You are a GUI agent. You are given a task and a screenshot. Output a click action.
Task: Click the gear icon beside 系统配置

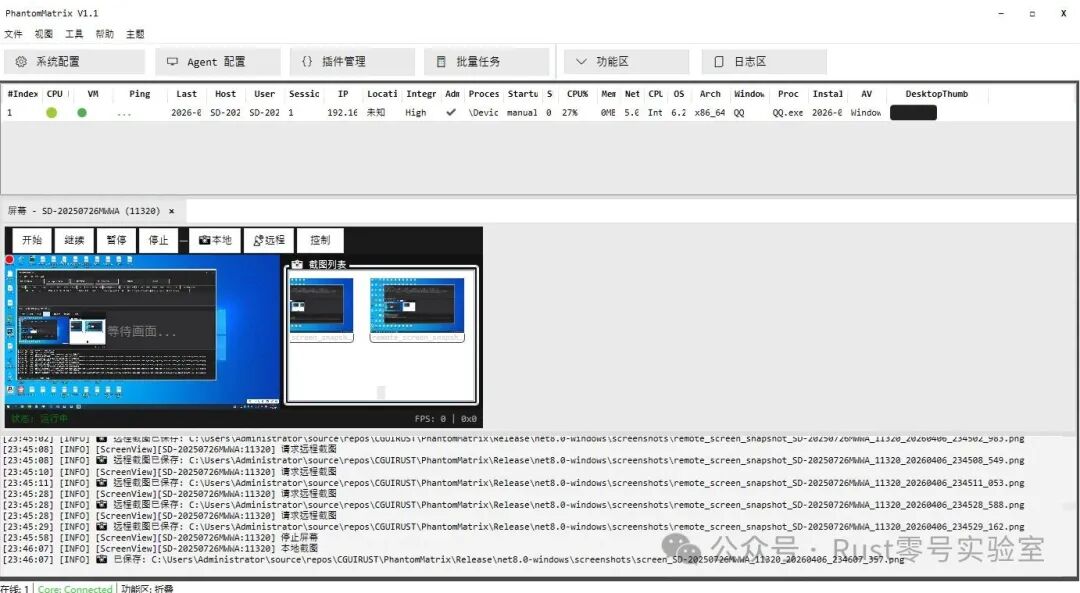[21, 61]
